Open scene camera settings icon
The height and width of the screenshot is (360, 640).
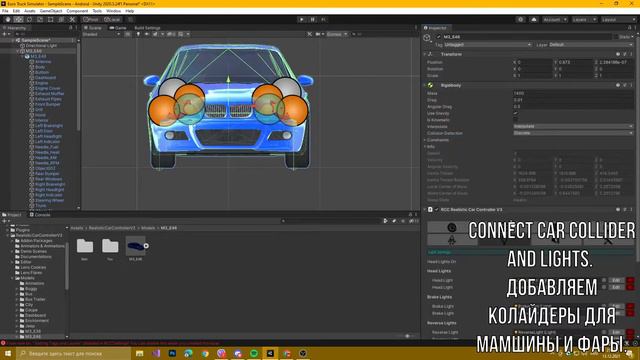pos(318,34)
